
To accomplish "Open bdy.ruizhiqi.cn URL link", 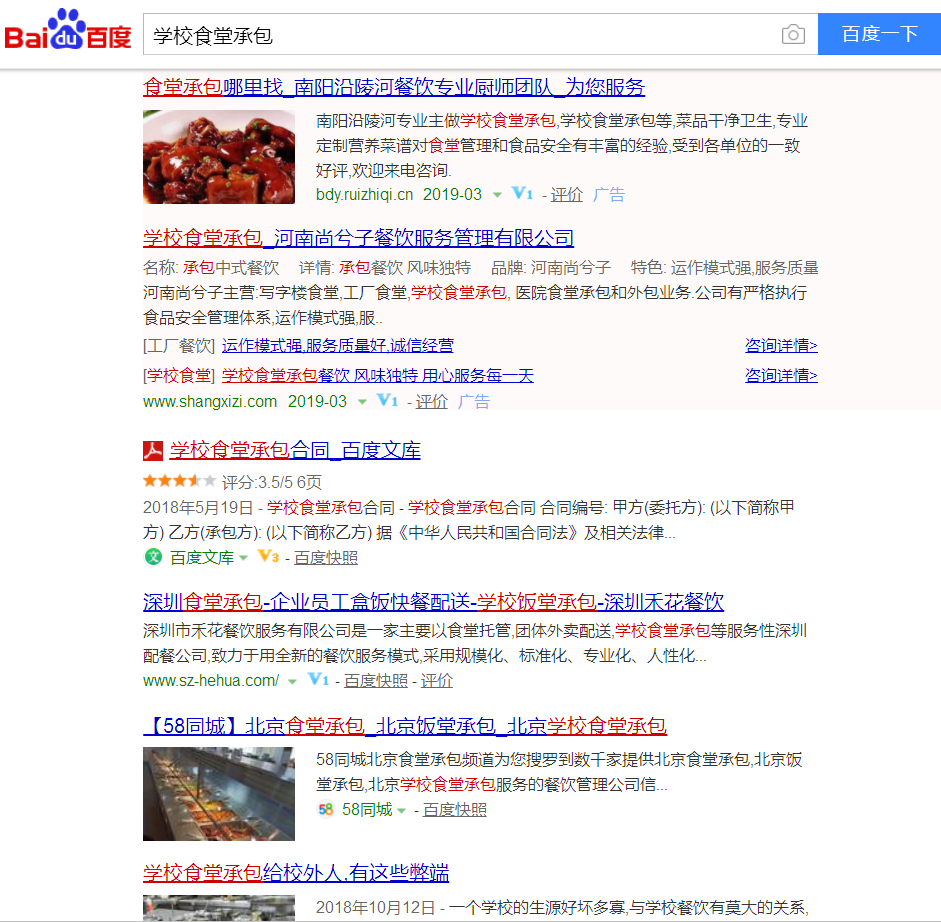I will pyautogui.click(x=364, y=194).
